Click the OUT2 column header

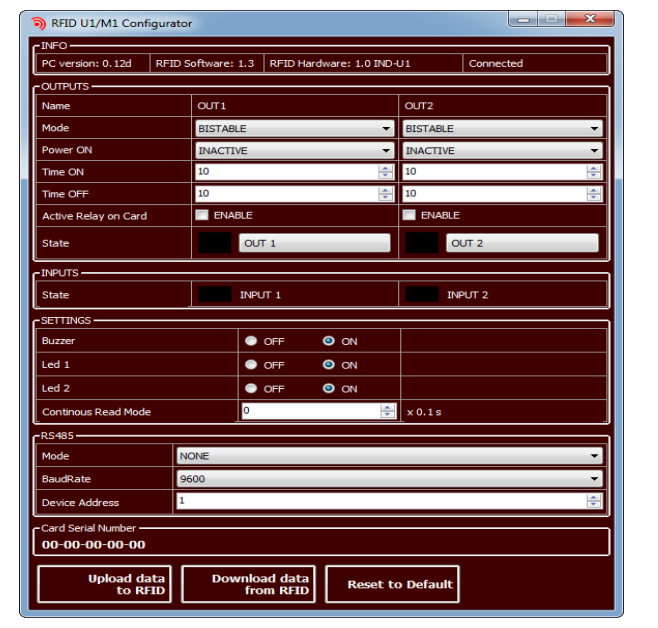pos(419,106)
